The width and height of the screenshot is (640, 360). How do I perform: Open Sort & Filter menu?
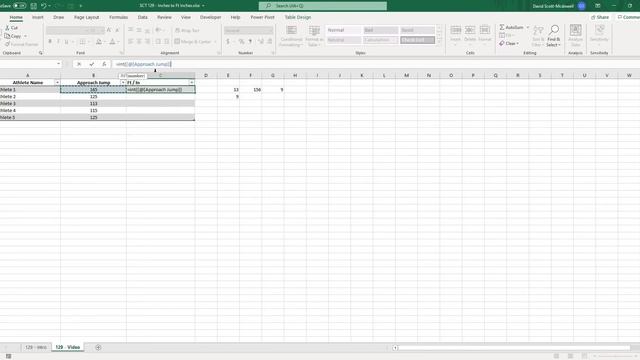(x=538, y=36)
